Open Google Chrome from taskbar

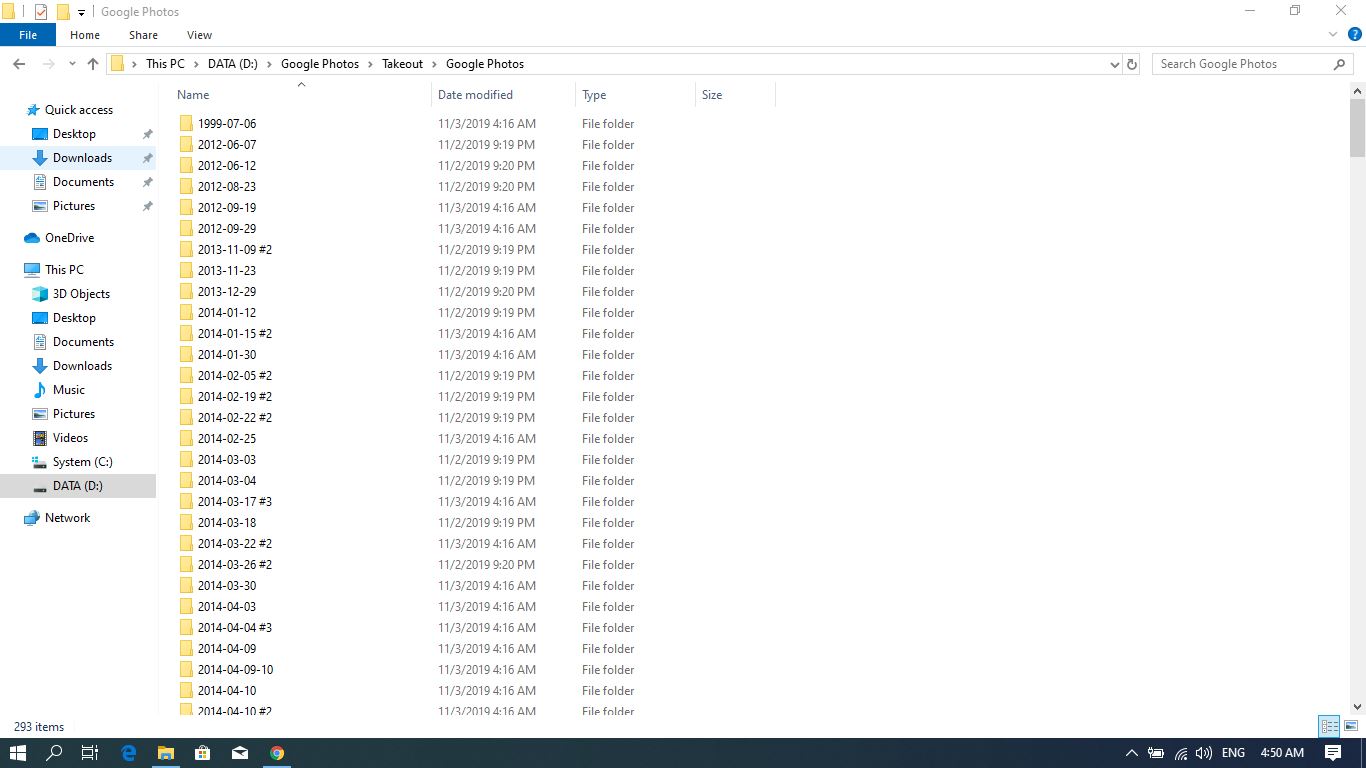277,753
